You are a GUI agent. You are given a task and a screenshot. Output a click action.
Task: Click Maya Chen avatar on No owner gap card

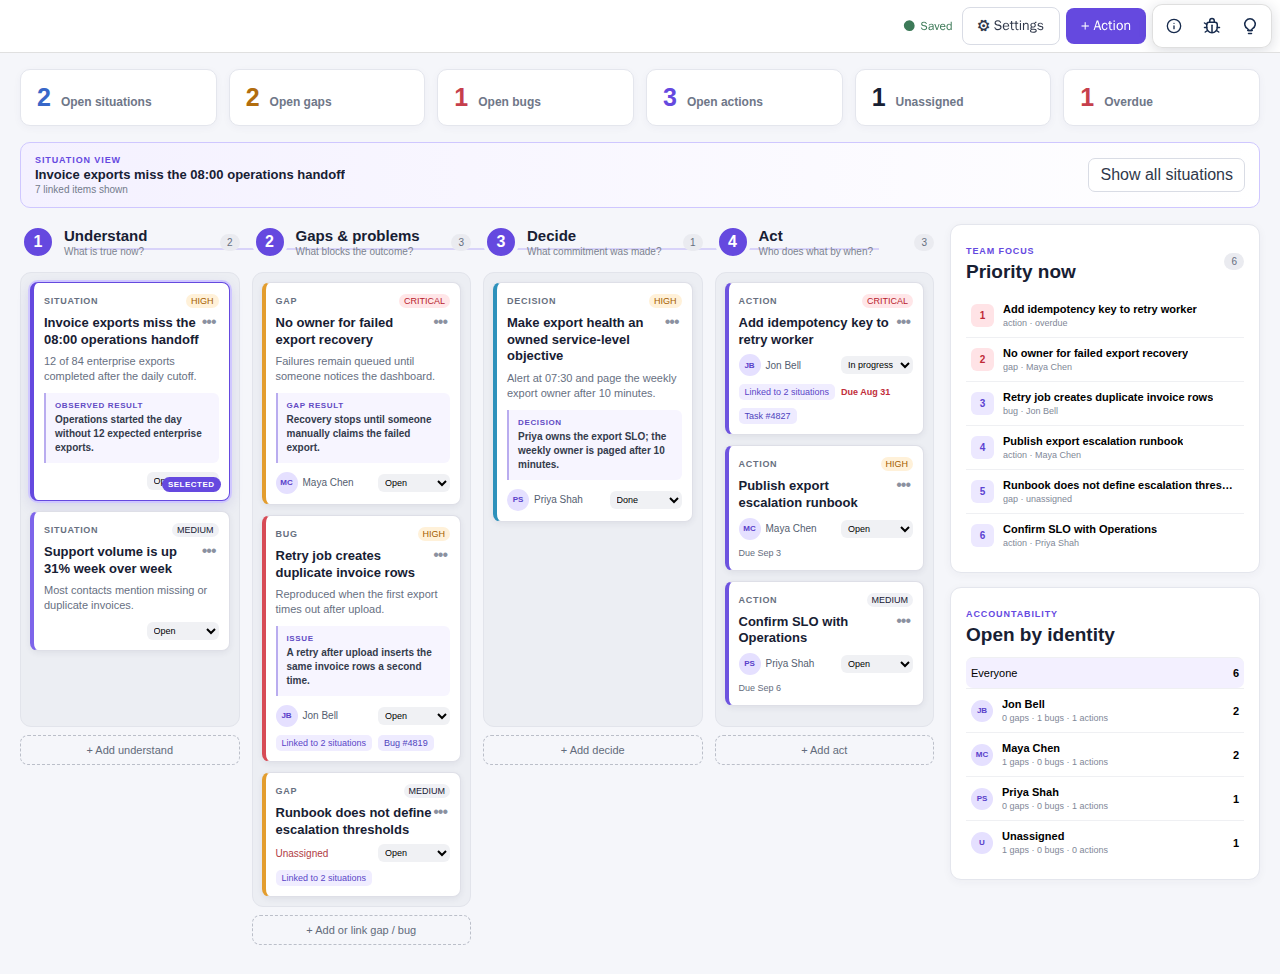pyautogui.click(x=287, y=483)
